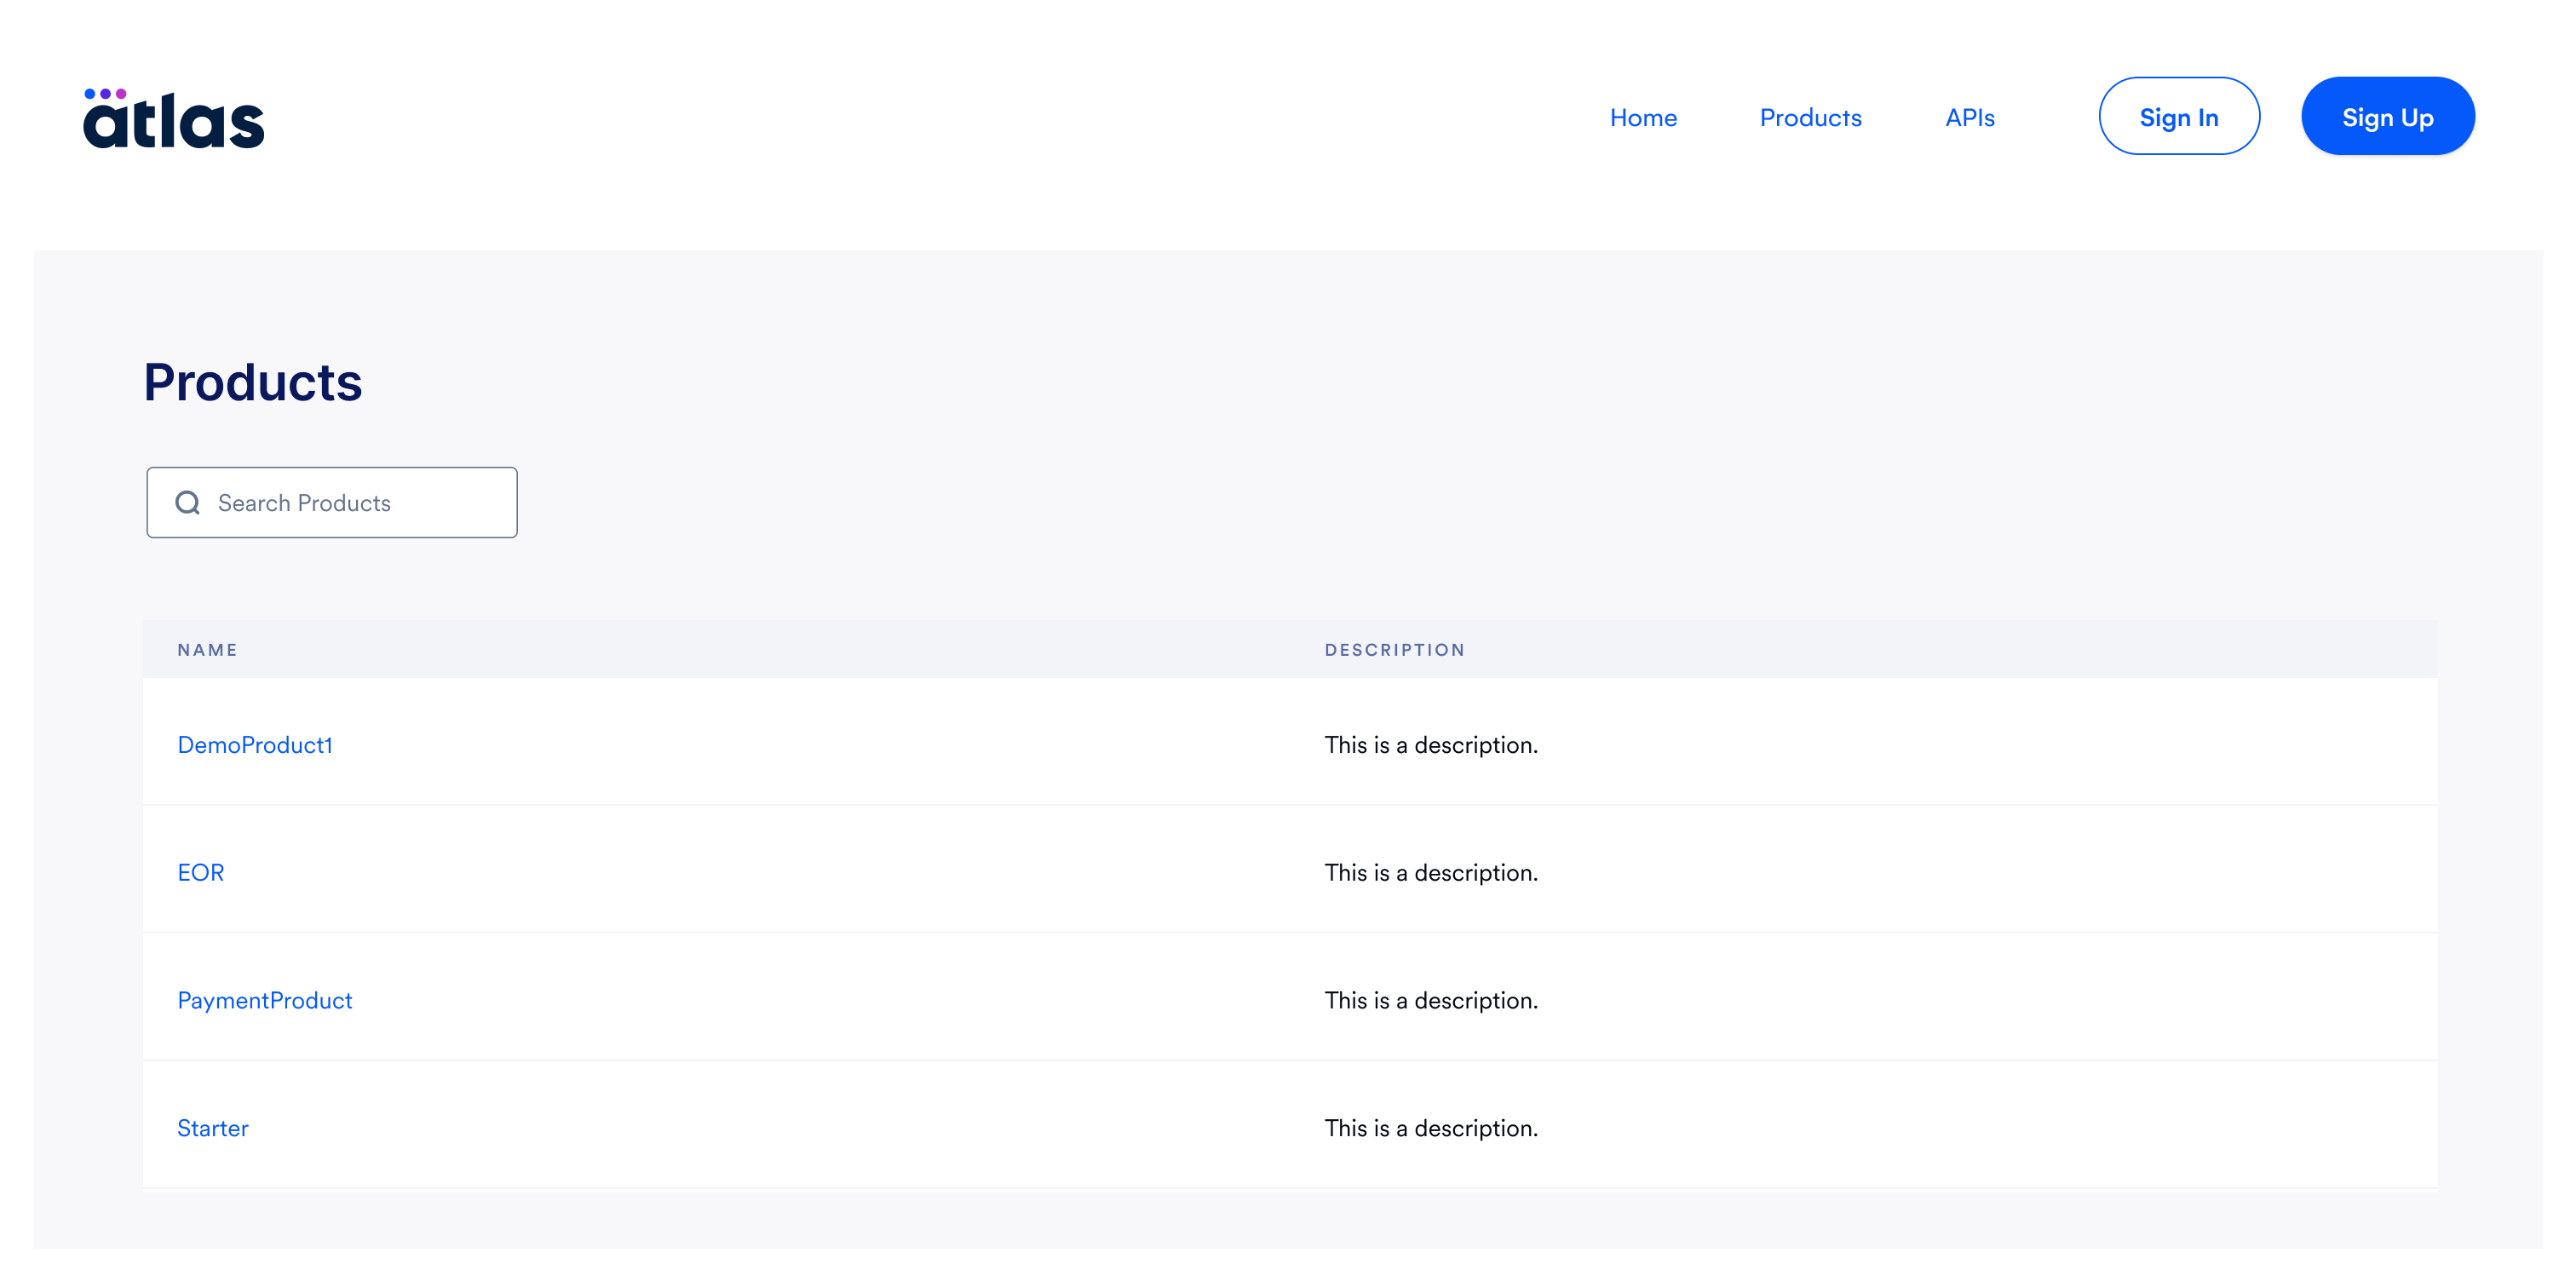Click the description text in Starter row
The height and width of the screenshot is (1281, 2576).
[1431, 1128]
